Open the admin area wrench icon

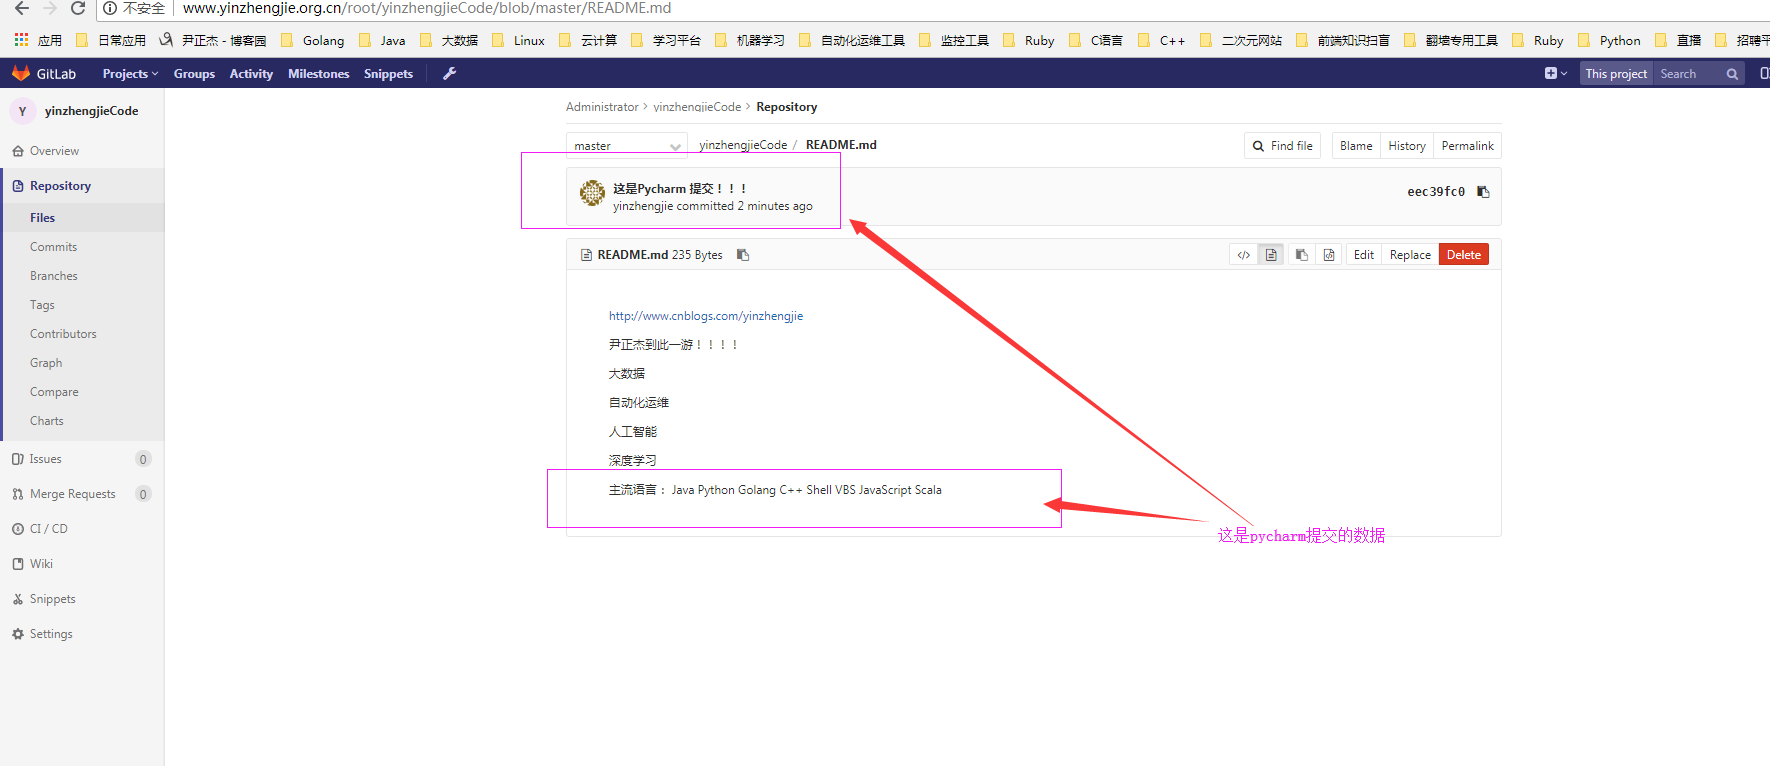tap(450, 73)
